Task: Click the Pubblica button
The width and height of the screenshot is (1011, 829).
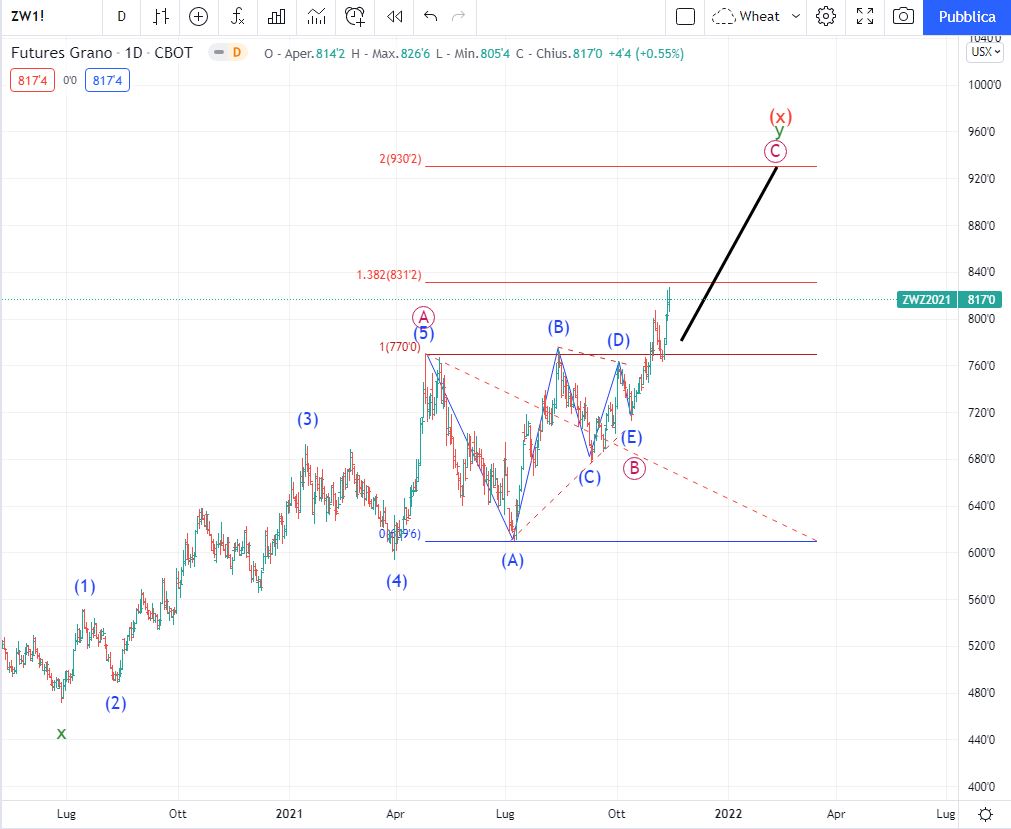Action: pyautogui.click(x=967, y=17)
